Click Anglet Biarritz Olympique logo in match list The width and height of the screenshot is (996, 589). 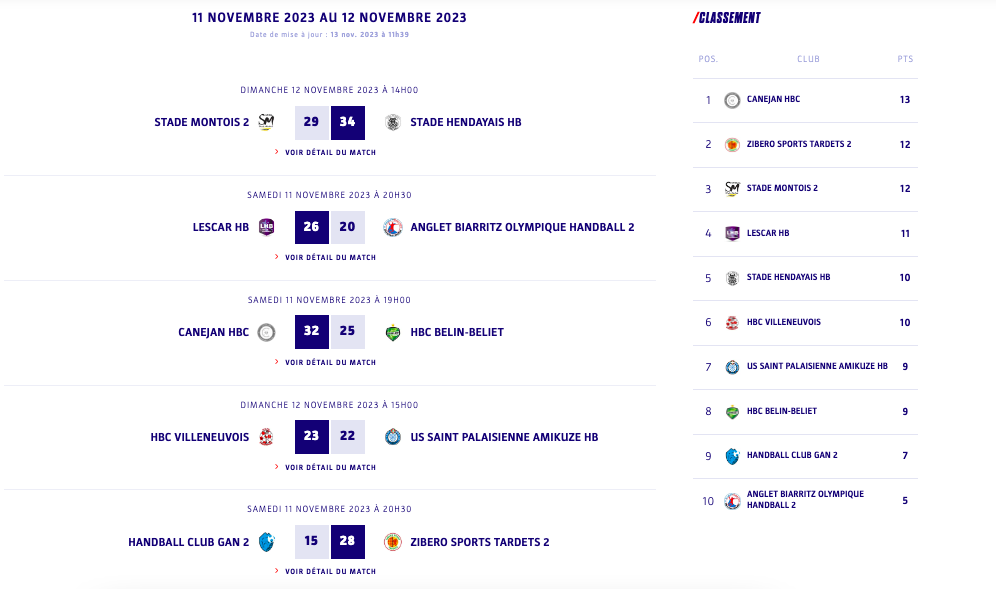coord(393,227)
